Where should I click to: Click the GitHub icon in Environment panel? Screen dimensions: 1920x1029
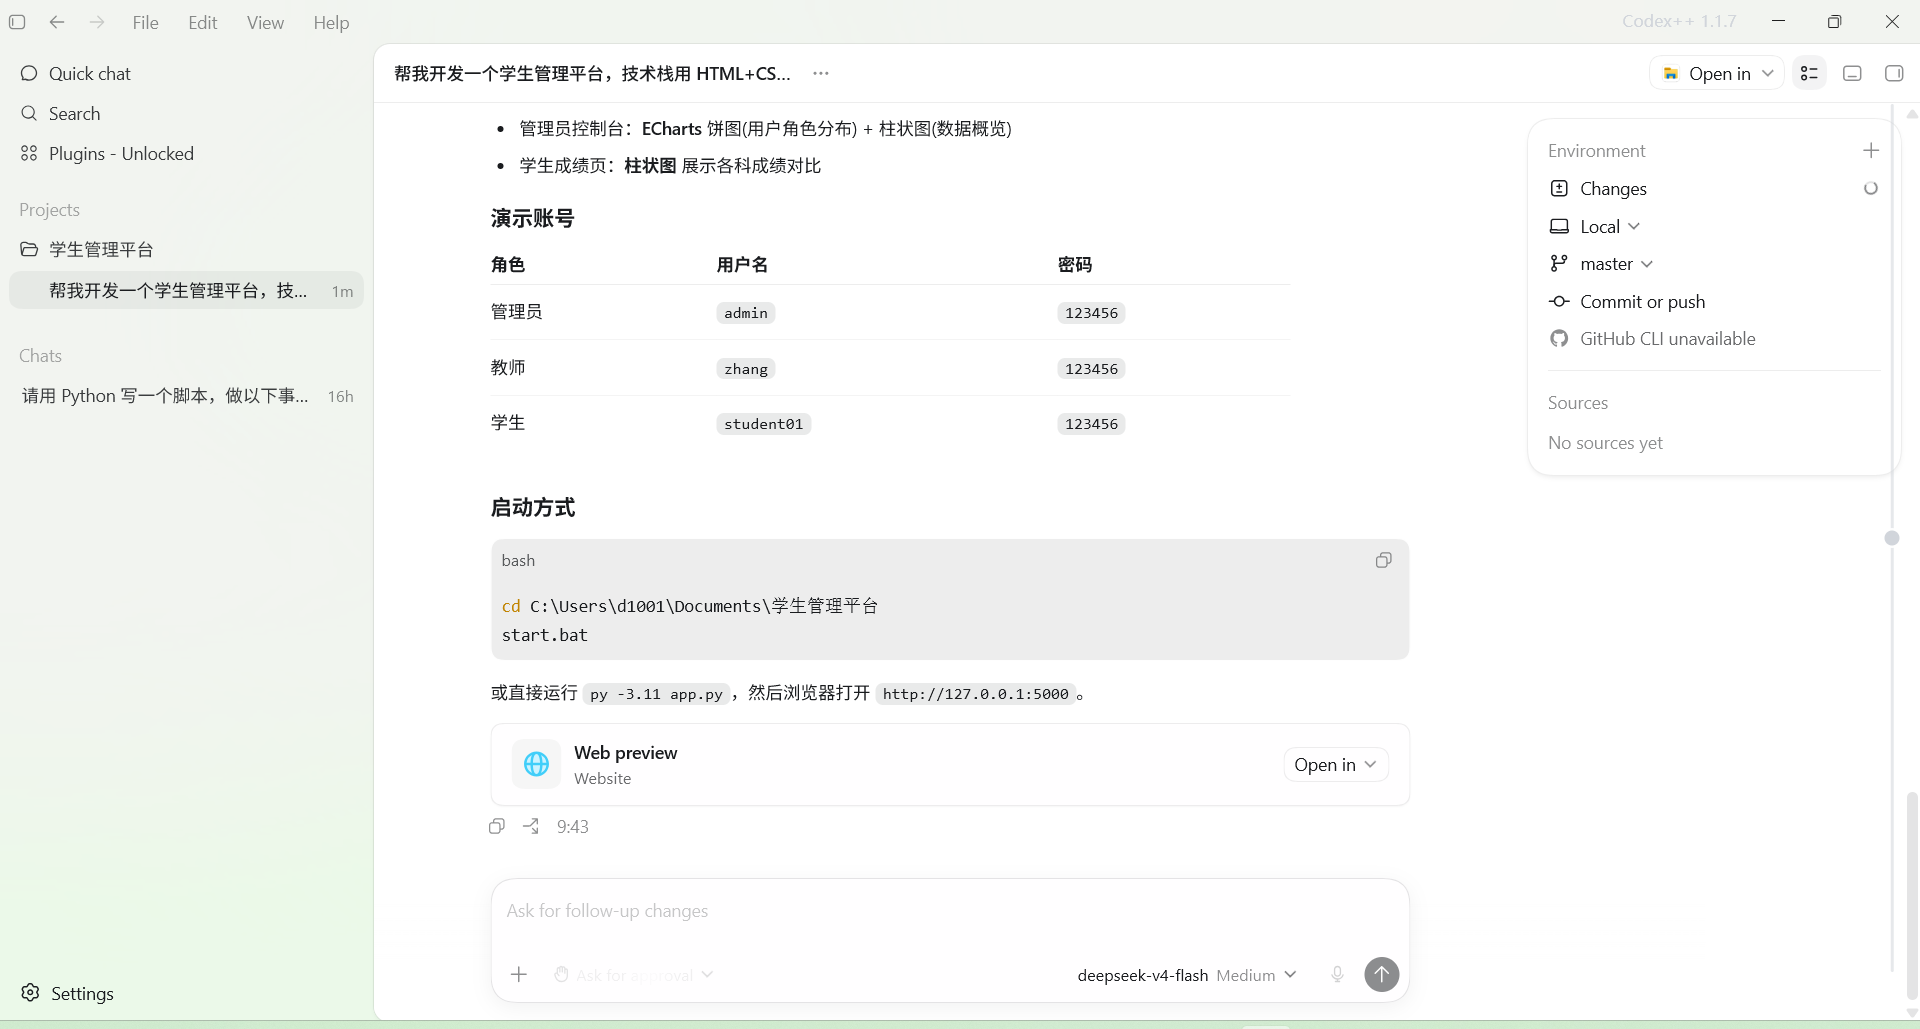1559,338
